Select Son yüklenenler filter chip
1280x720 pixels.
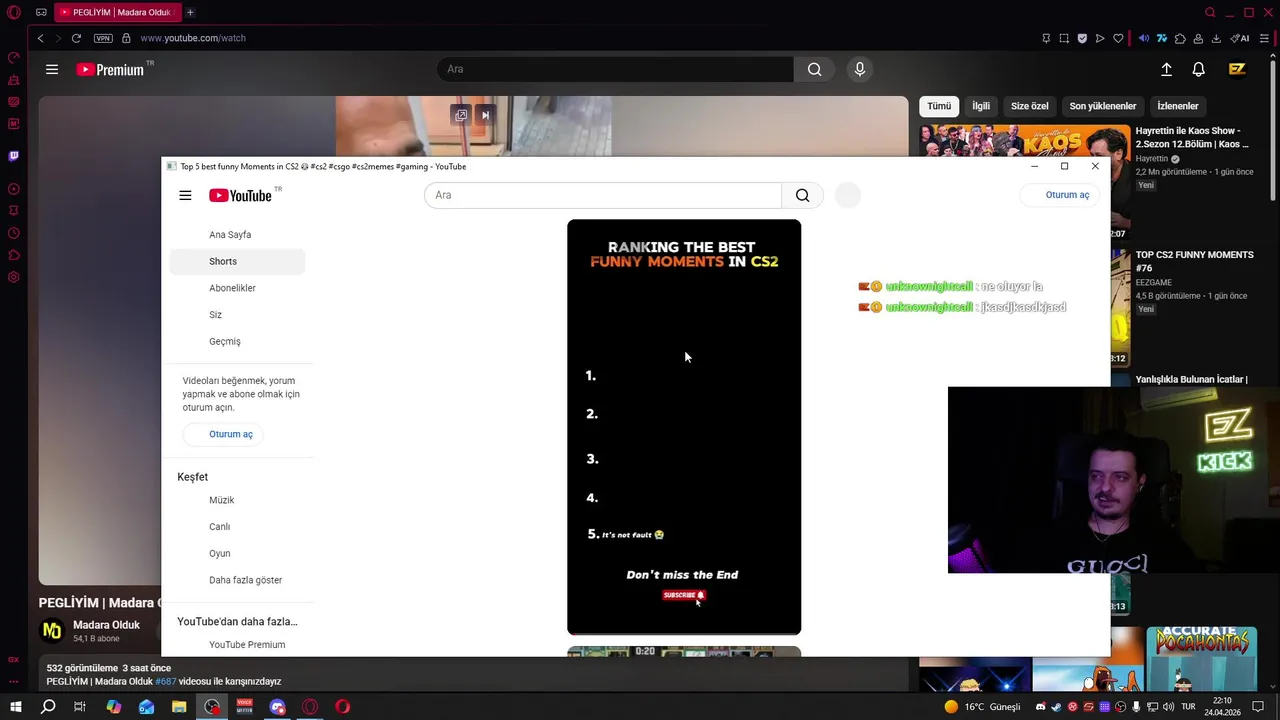click(x=1103, y=106)
